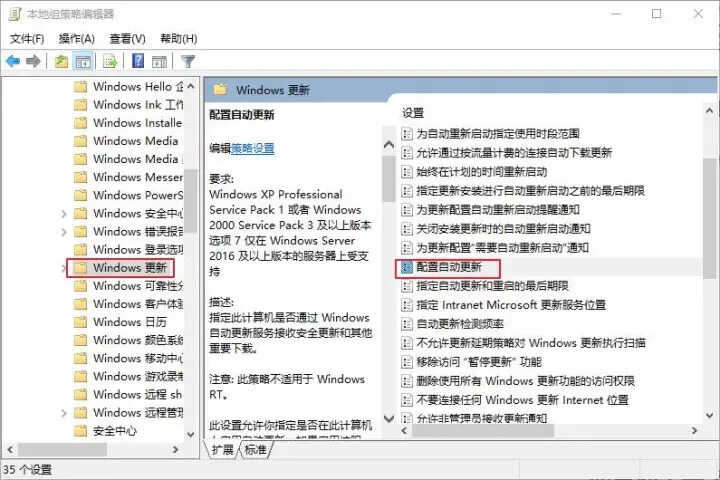
Task: Open the 查看(V) menu
Action: coord(128,39)
